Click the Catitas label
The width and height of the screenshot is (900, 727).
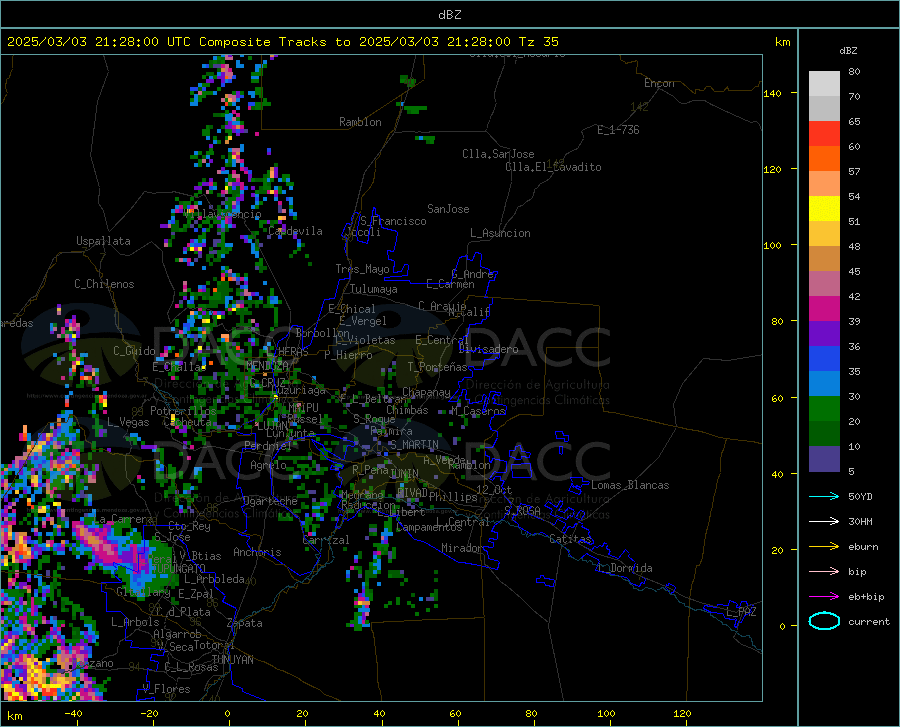tap(570, 539)
